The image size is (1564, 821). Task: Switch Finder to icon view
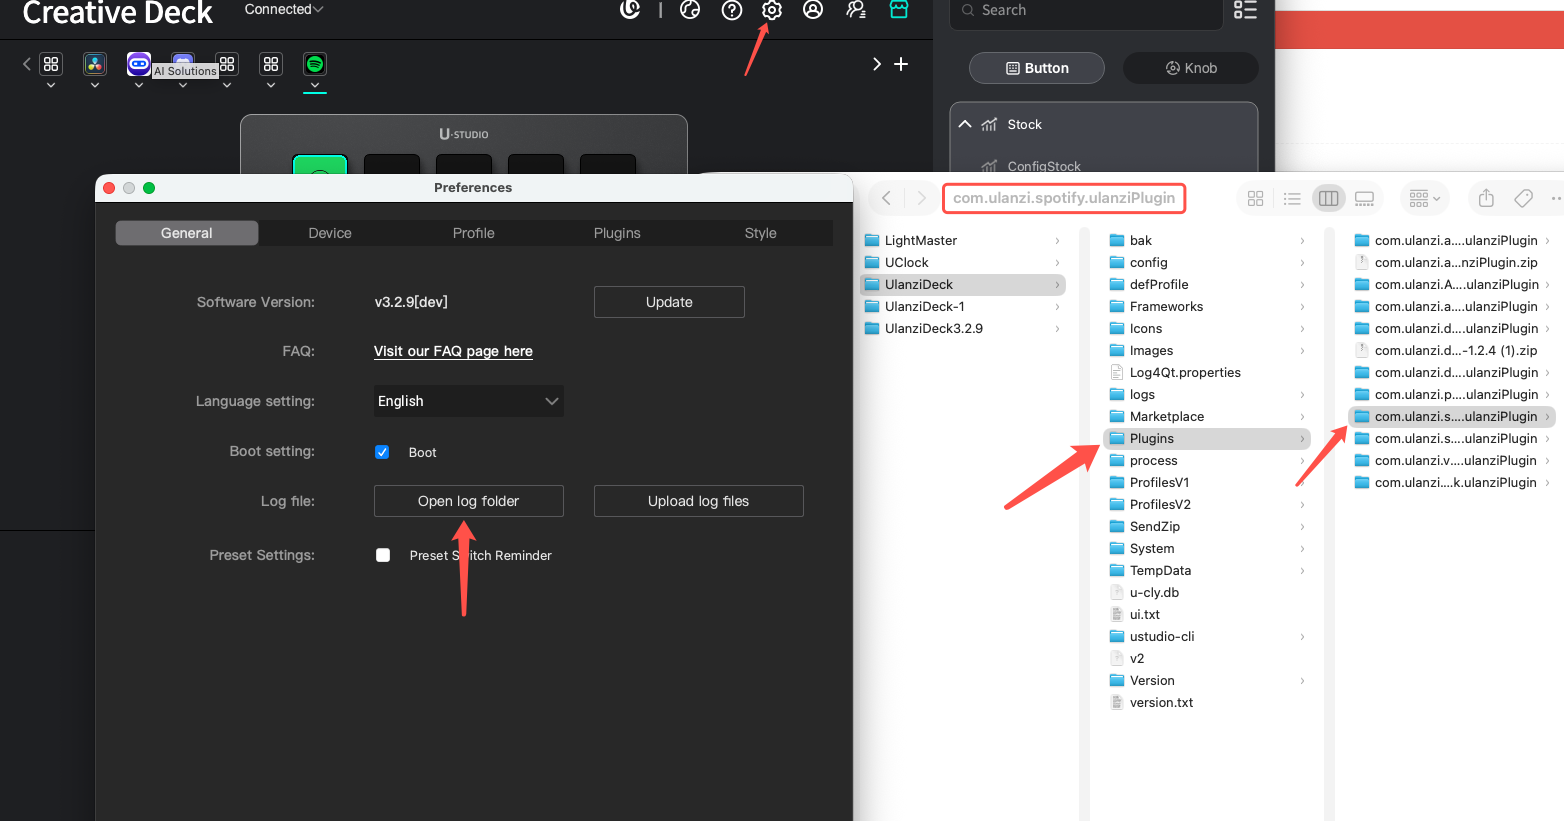[1256, 198]
